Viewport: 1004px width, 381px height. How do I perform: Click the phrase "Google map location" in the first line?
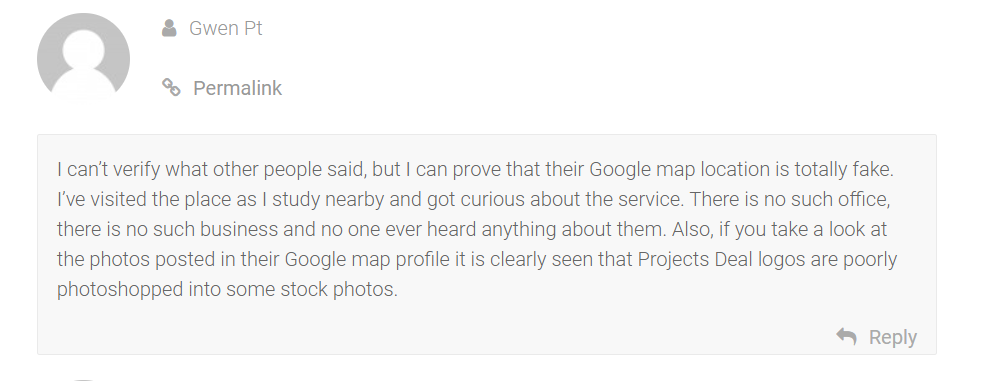(679, 170)
